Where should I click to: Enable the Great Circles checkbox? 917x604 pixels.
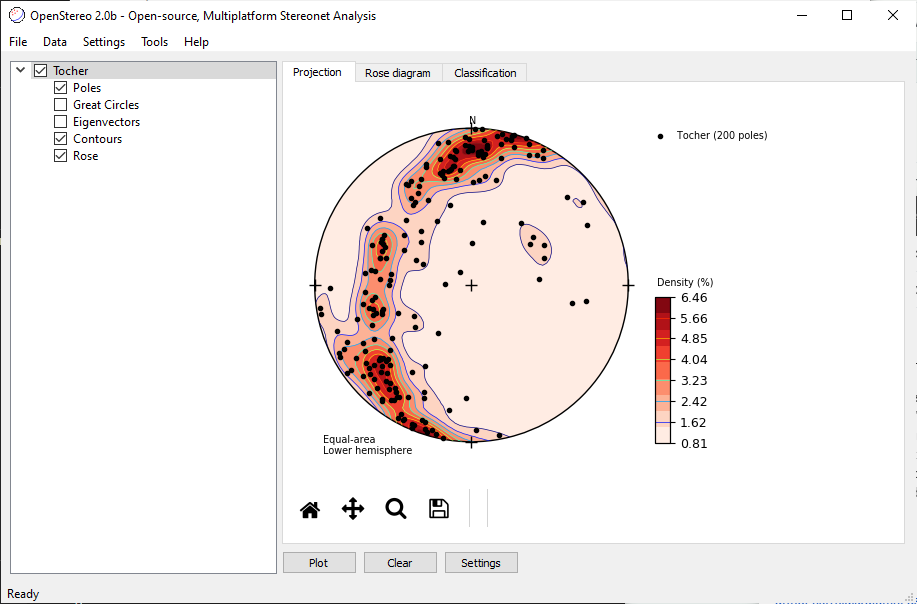coord(60,105)
